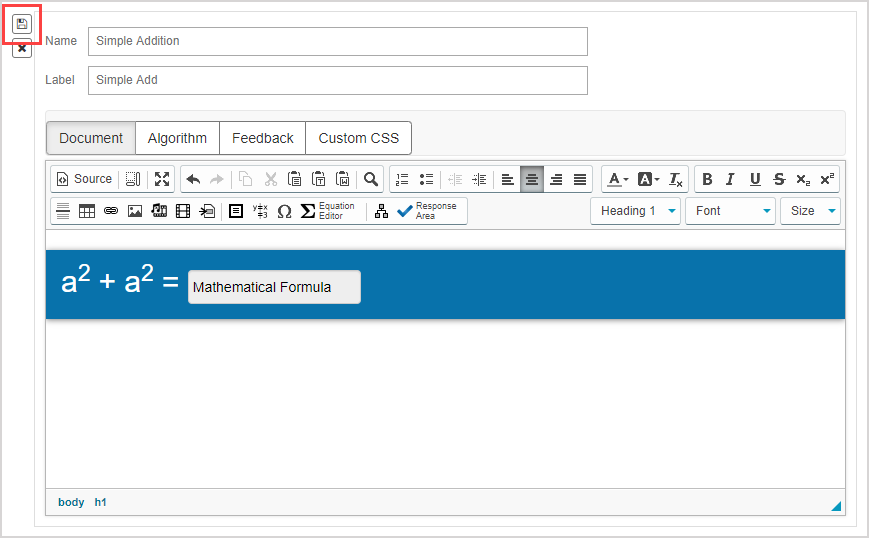Open the Font dropdown
Viewport: 869px width, 538px height.
point(730,211)
